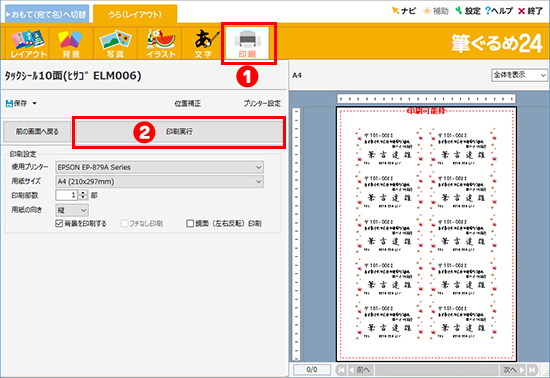Open the ?ヘルプ help menu
The height and width of the screenshot is (378, 550).
tap(499, 11)
